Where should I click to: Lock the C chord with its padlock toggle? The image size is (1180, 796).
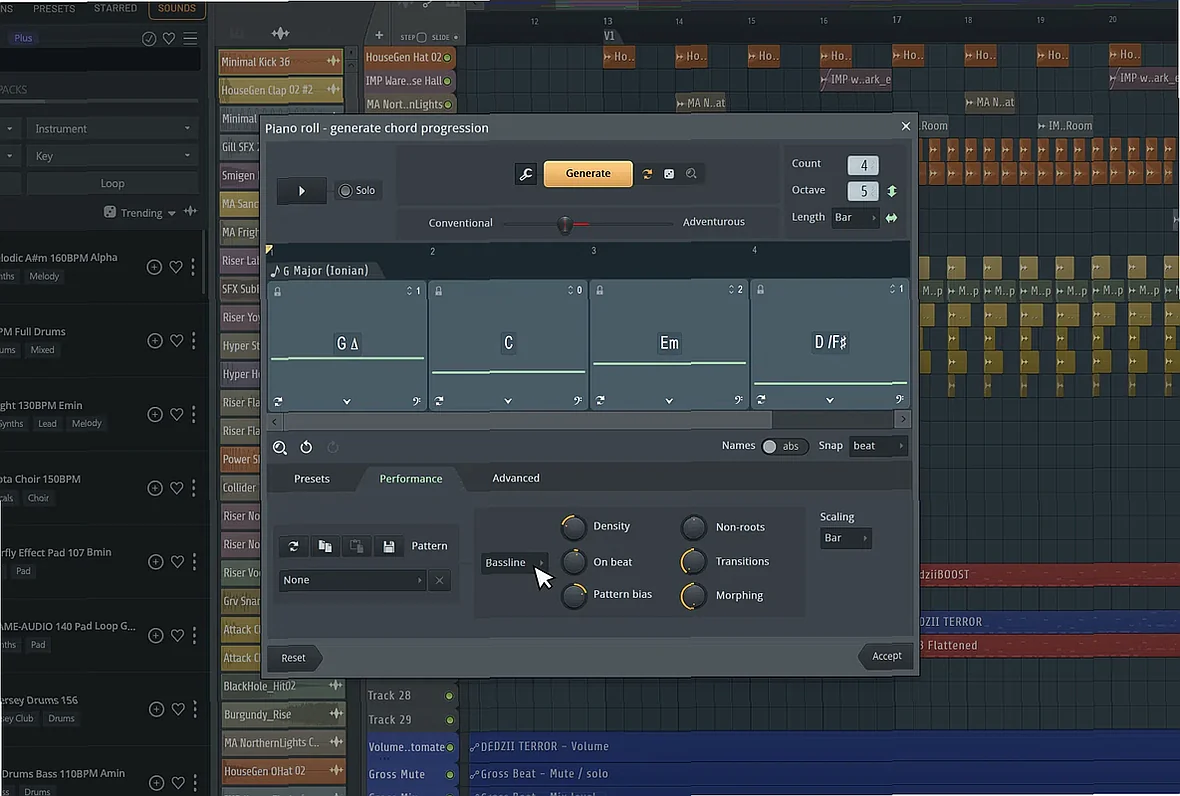(x=438, y=290)
